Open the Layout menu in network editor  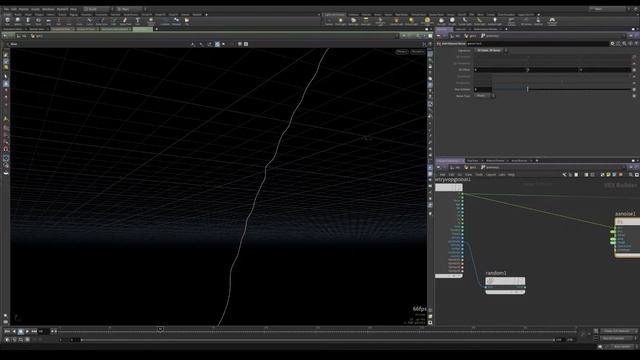(x=491, y=175)
